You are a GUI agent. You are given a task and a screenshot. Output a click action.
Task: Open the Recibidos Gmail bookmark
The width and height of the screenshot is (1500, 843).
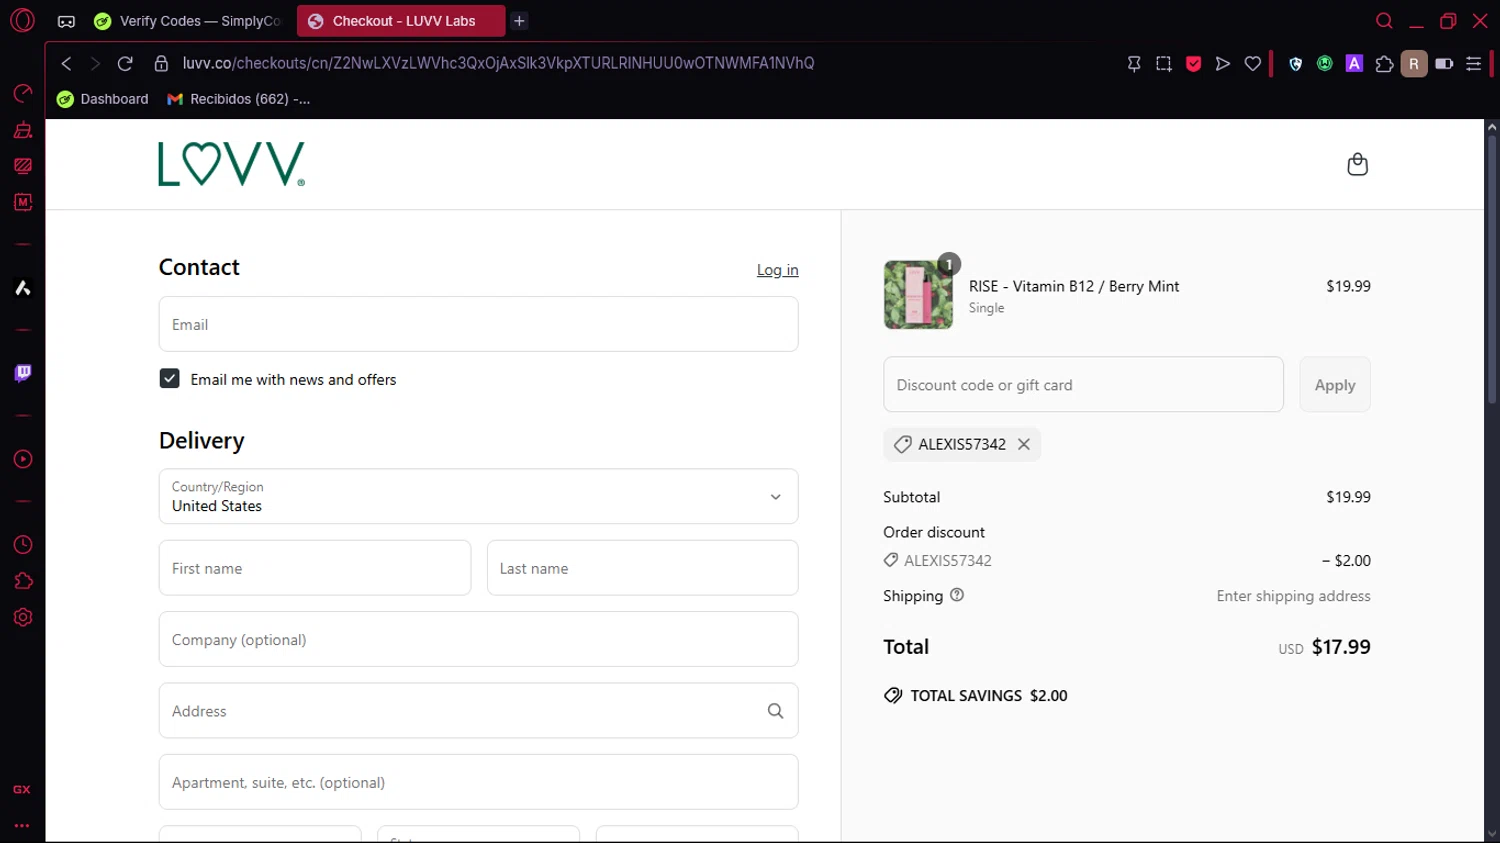point(239,99)
